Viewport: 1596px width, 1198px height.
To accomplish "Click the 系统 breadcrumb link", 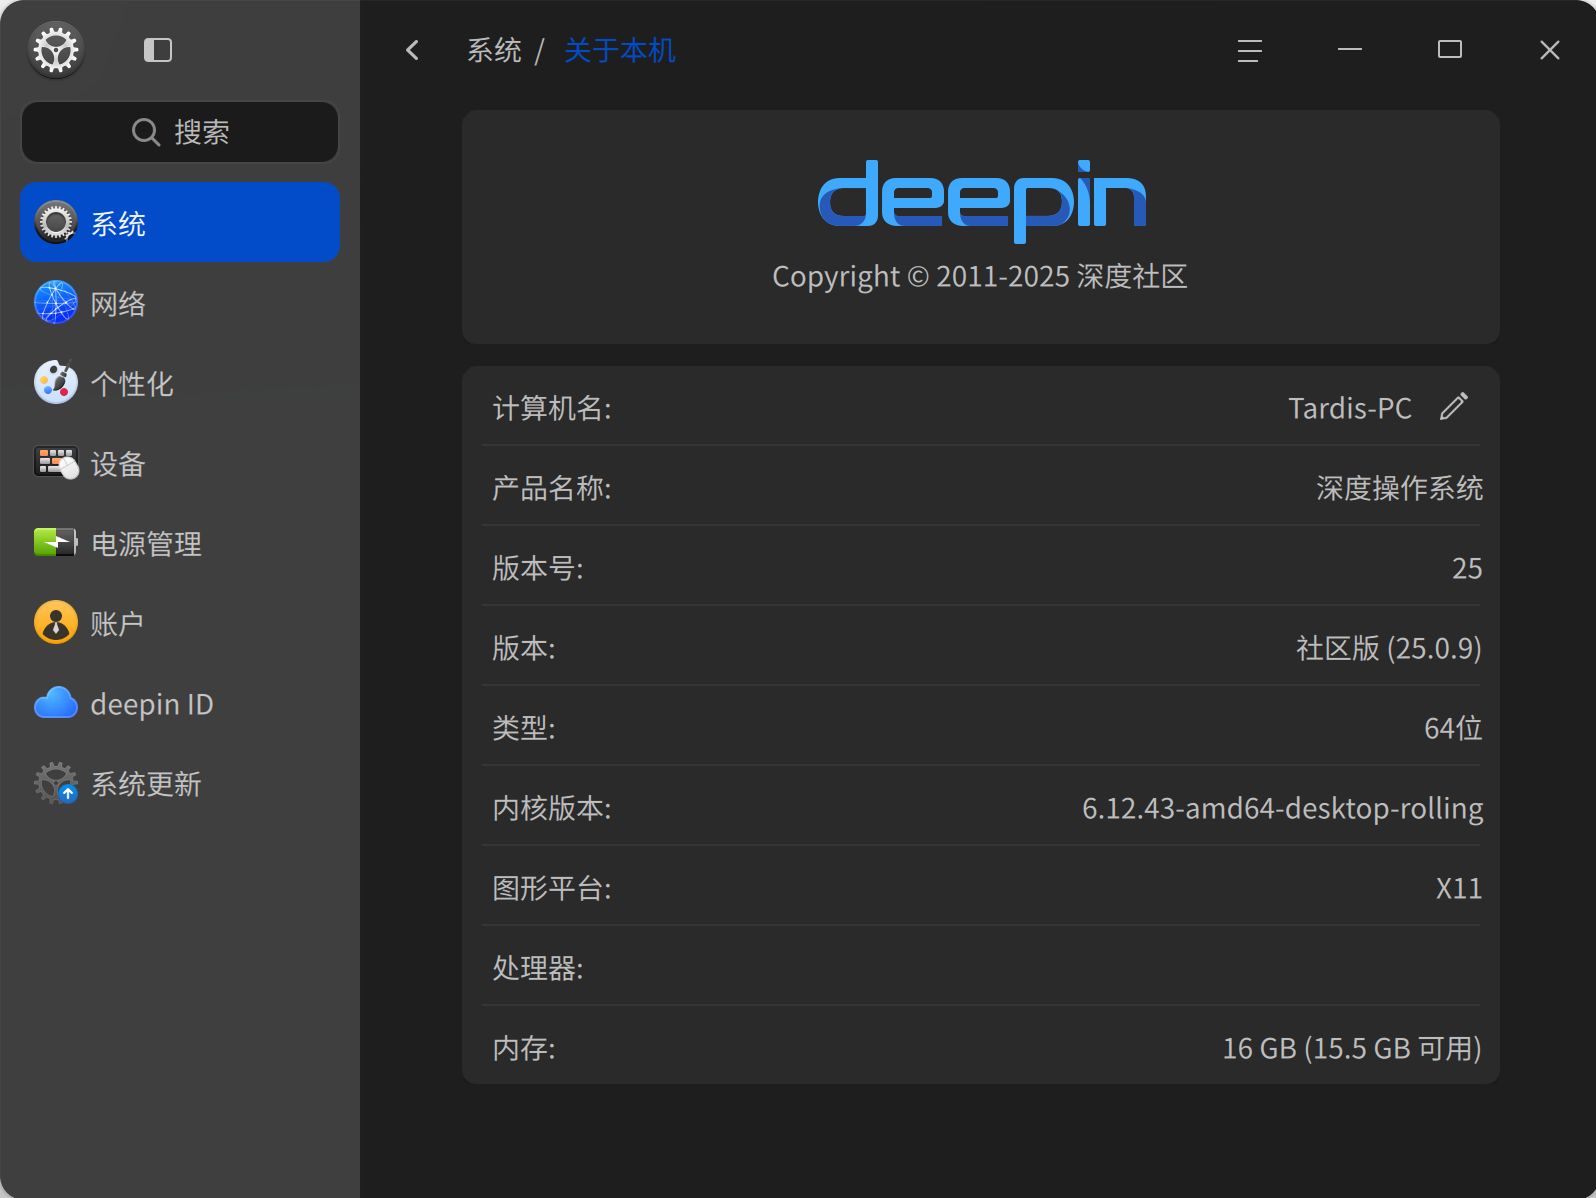I will tap(494, 50).
